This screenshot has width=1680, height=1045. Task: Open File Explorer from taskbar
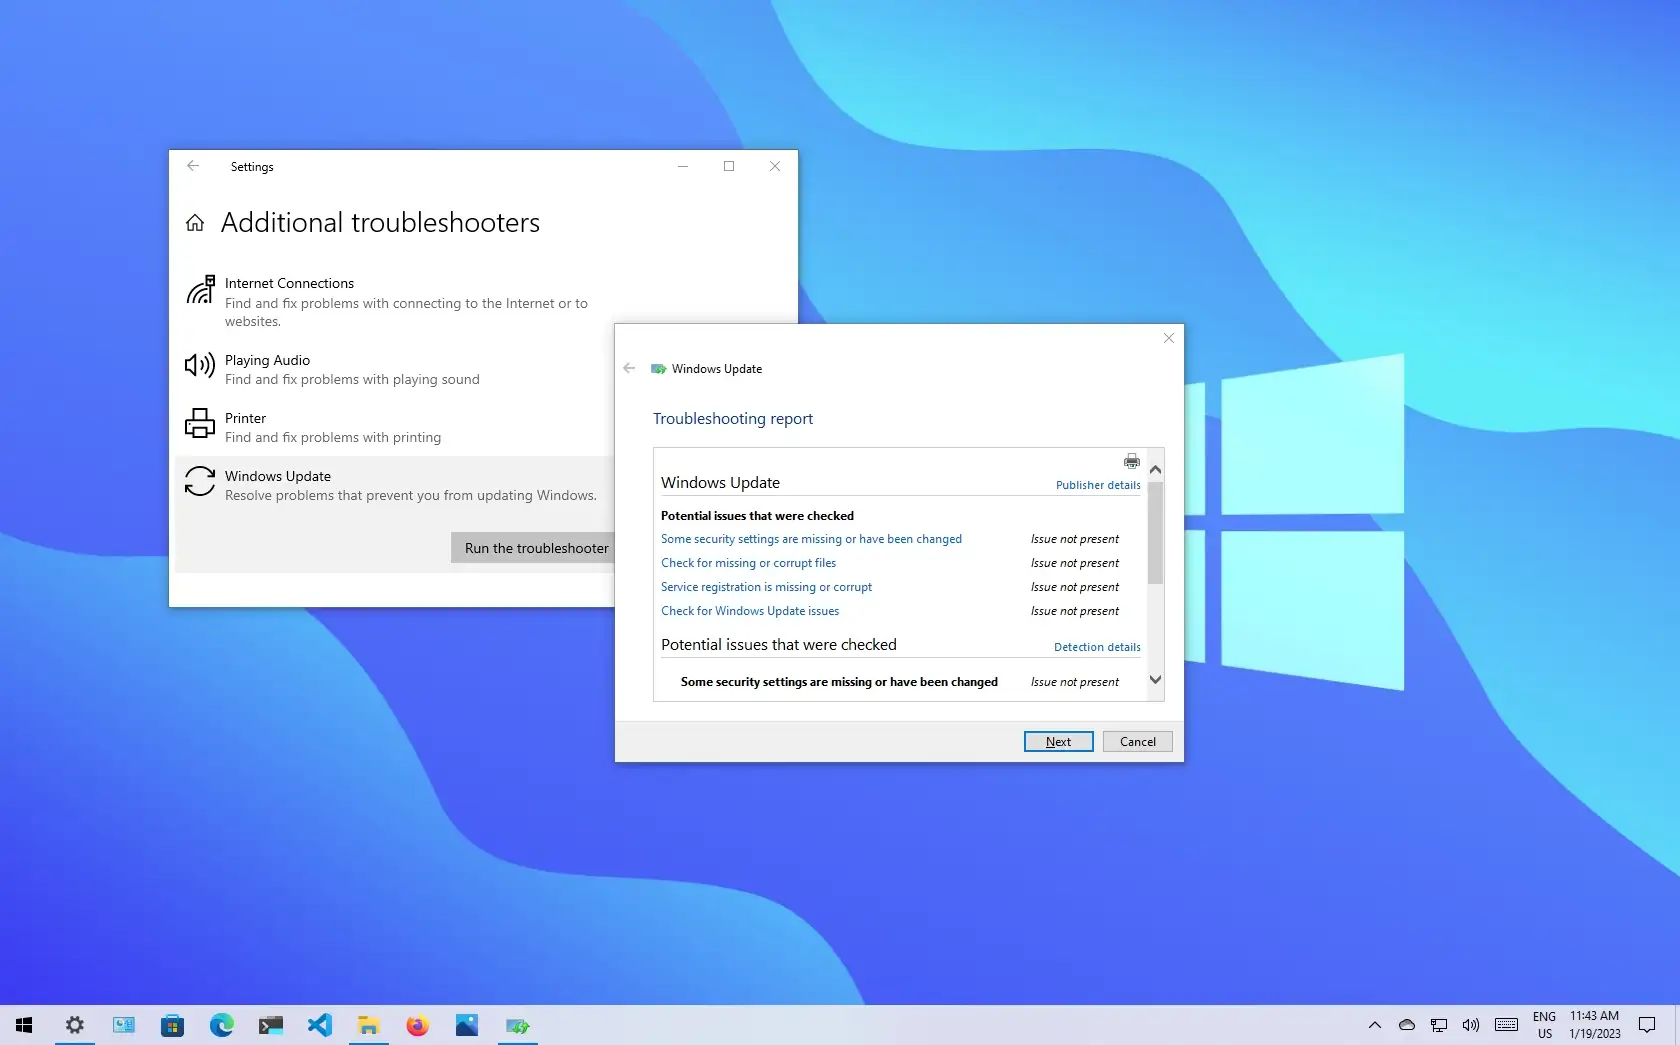point(368,1025)
